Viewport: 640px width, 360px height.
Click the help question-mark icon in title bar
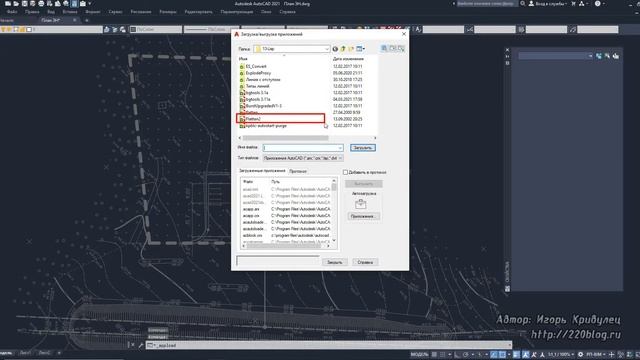[598, 4]
